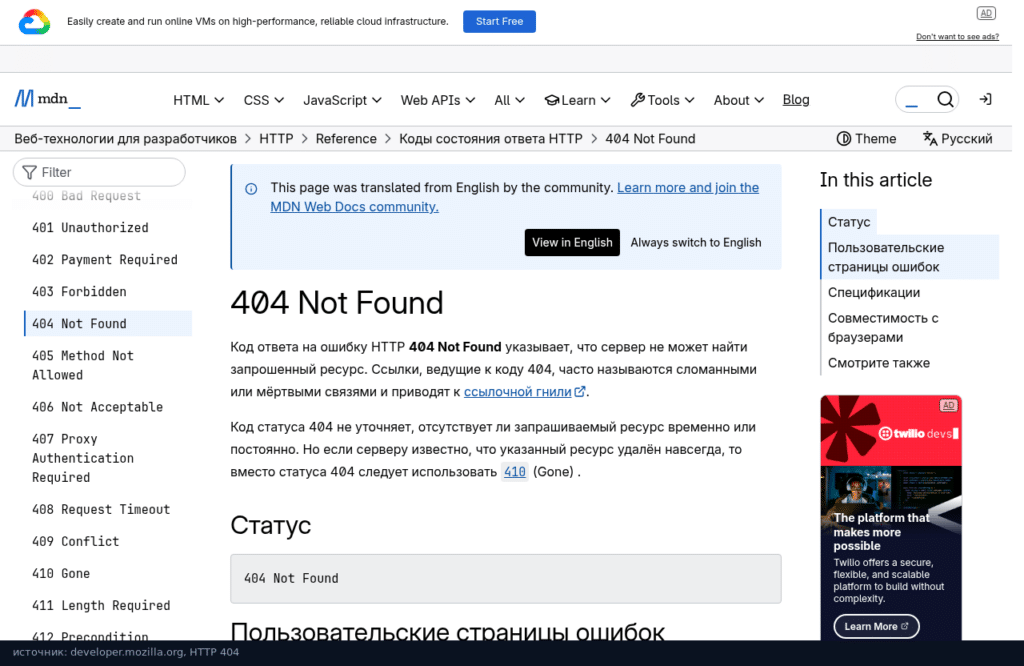
Task: Expand the JavaScript menu
Action: pos(342,100)
